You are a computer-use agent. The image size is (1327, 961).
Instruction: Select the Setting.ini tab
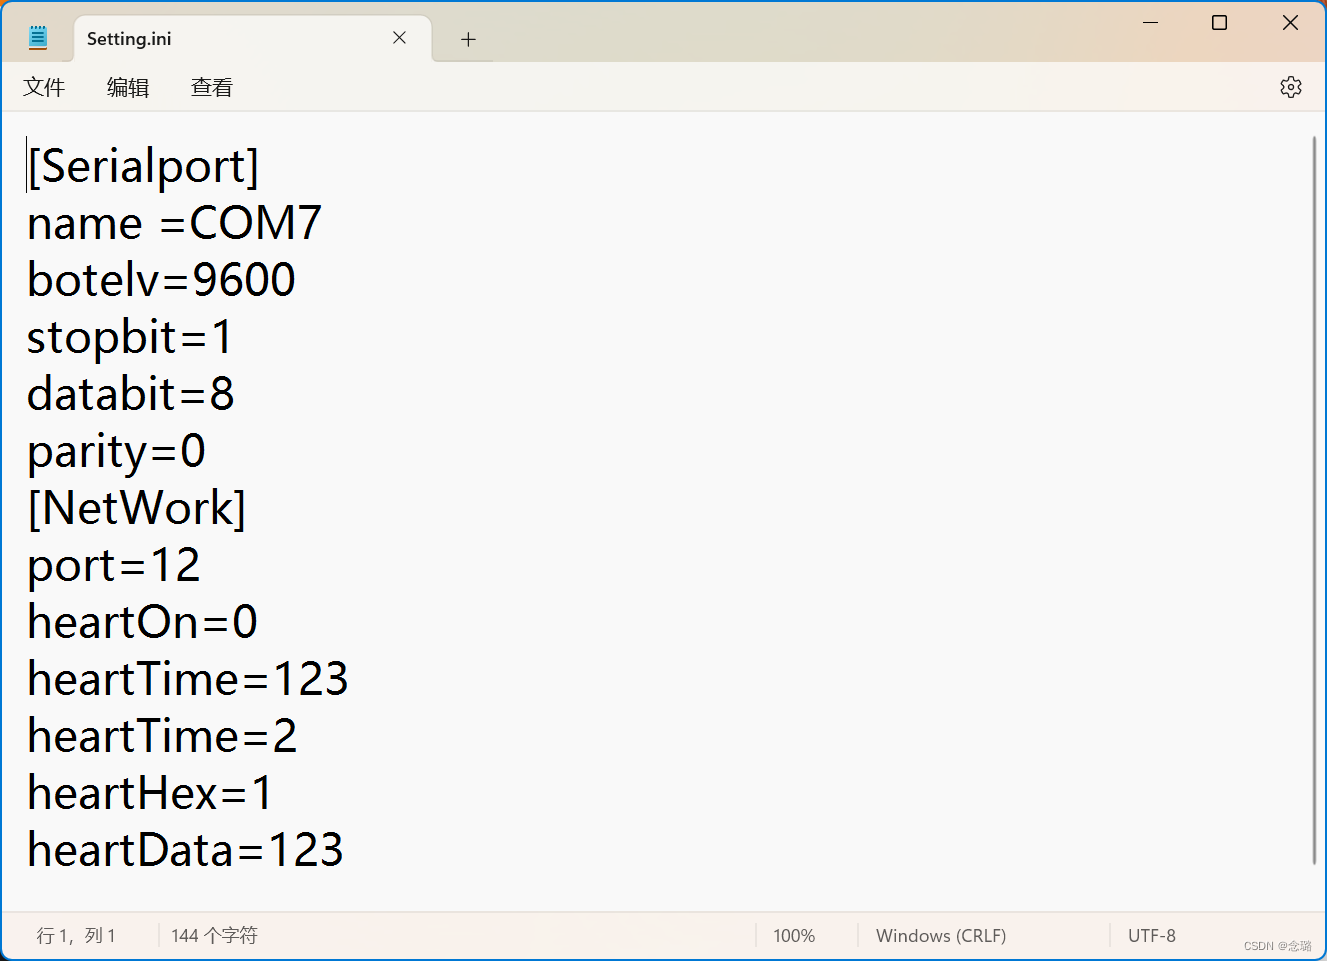tap(200, 39)
